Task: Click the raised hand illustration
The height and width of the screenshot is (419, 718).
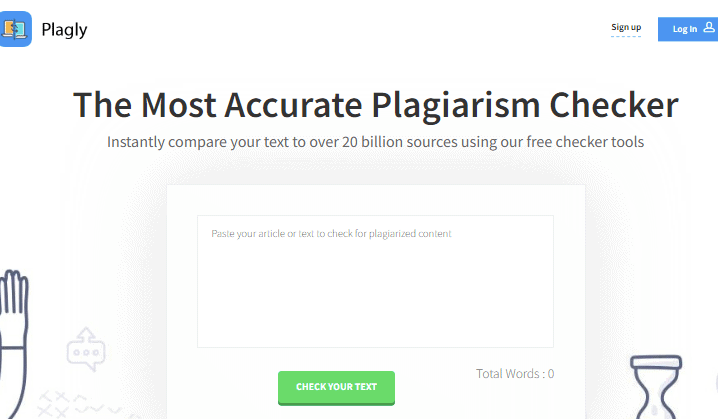Action: [x=13, y=343]
